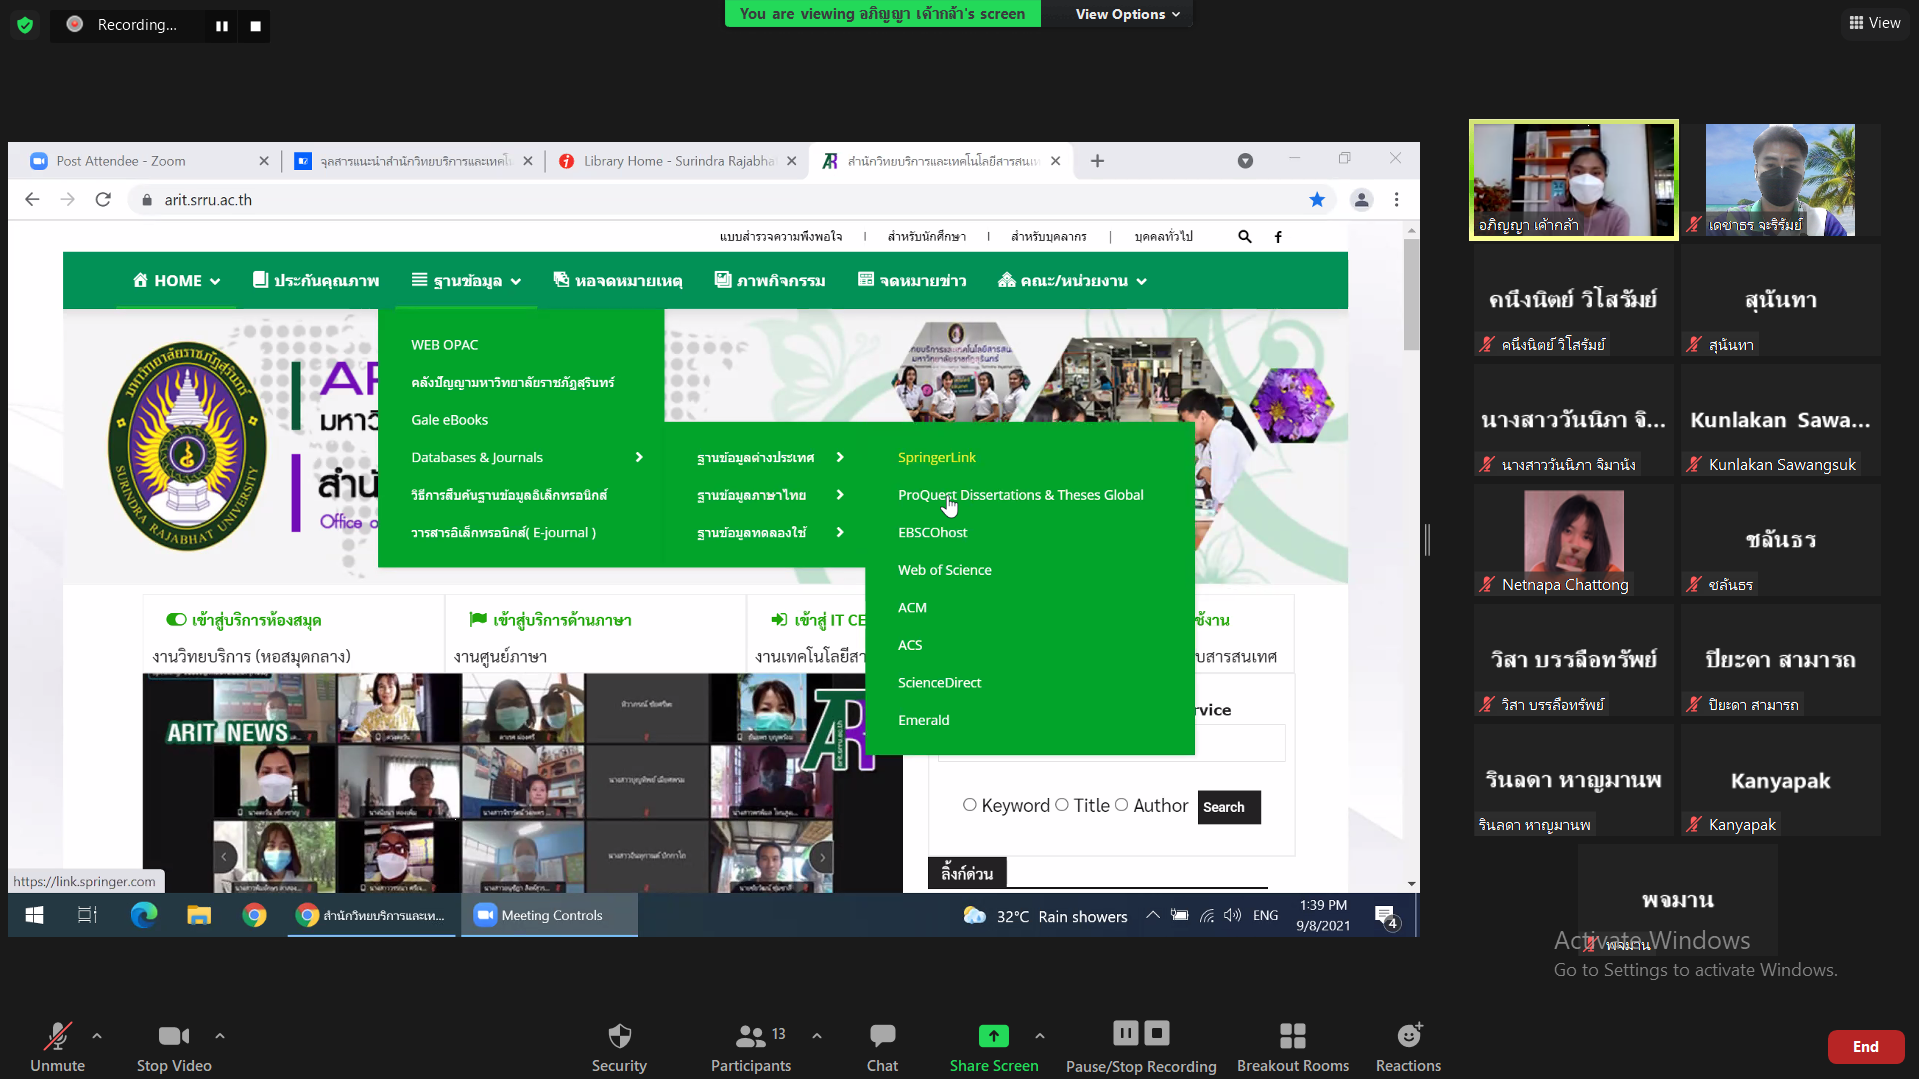Bookmark this page with star icon
The image size is (1919, 1079).
pyautogui.click(x=1317, y=200)
